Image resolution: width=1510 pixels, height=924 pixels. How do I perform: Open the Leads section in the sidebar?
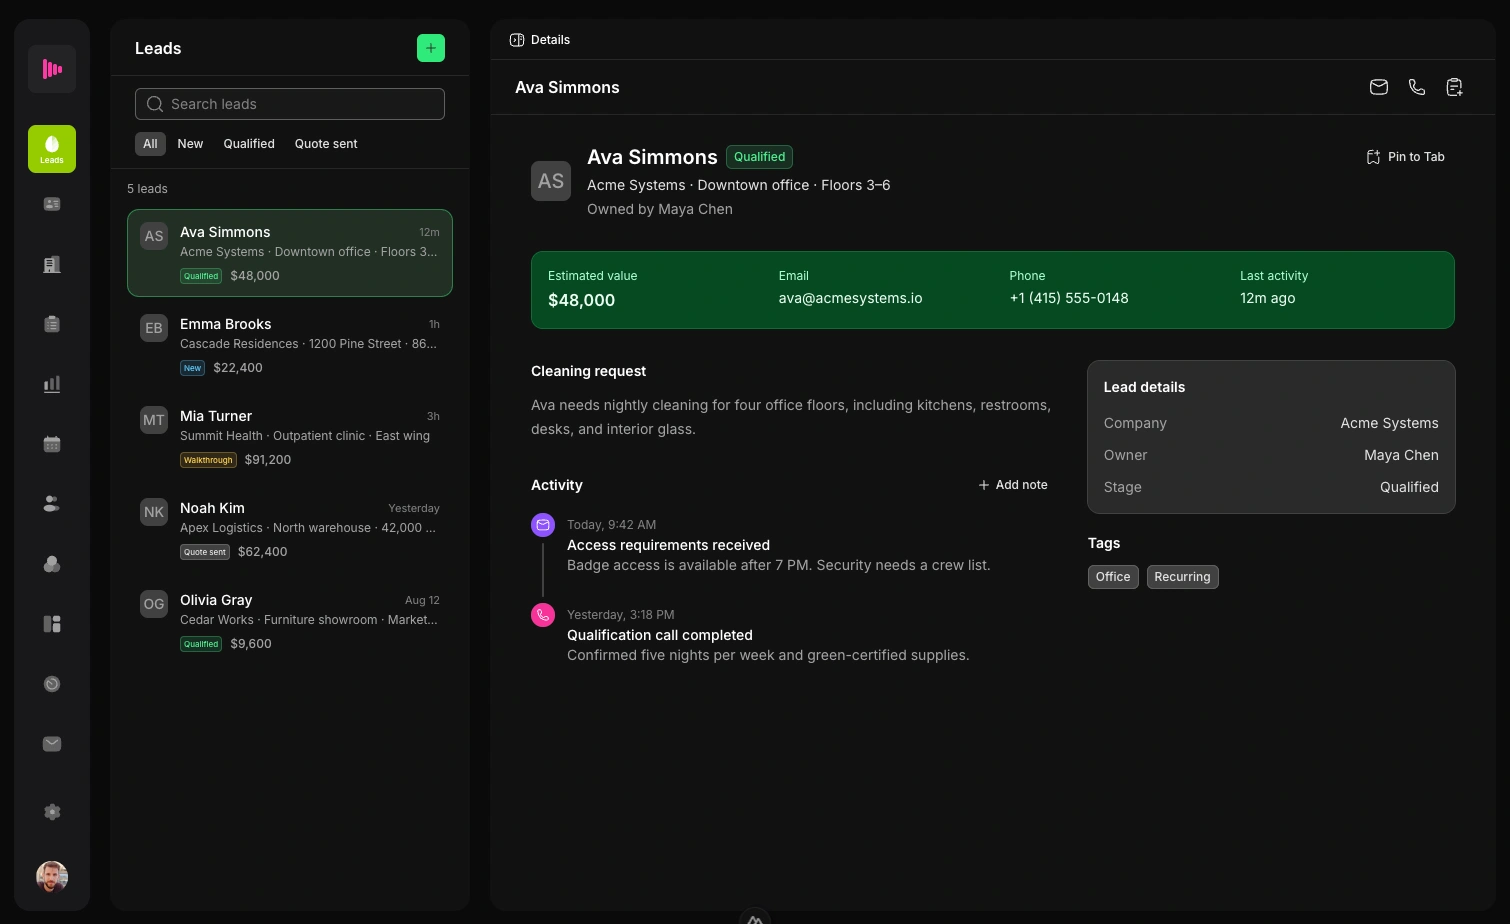(52, 149)
